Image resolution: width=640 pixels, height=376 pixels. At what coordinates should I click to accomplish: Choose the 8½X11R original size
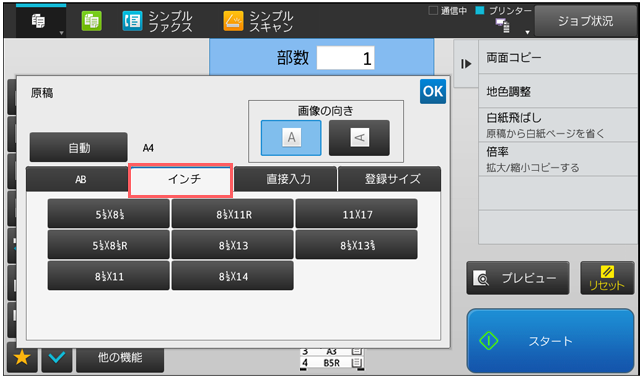pyautogui.click(x=232, y=214)
